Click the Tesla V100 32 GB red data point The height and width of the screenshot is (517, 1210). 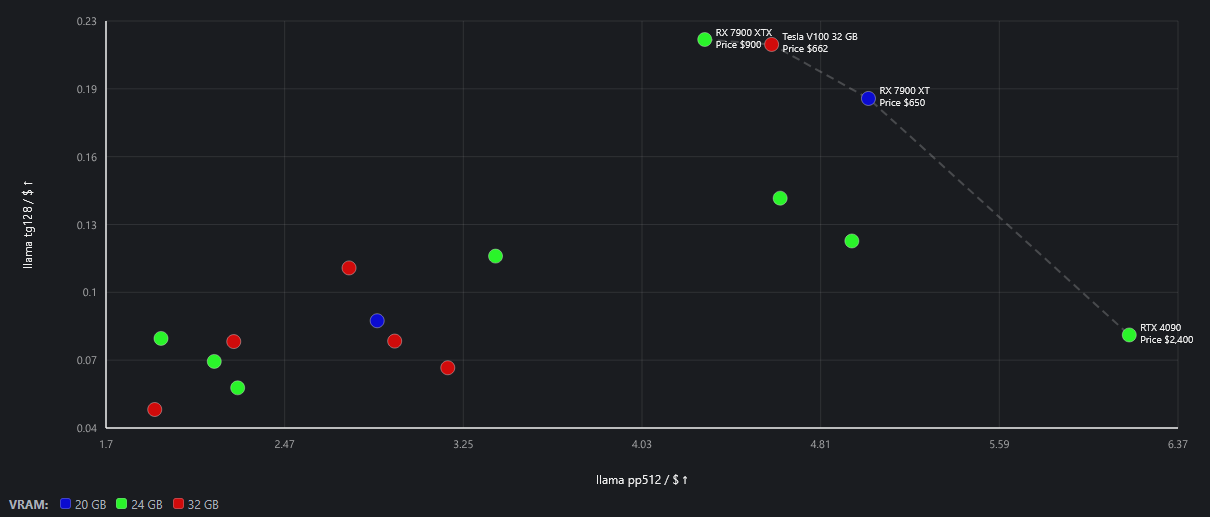click(x=772, y=44)
